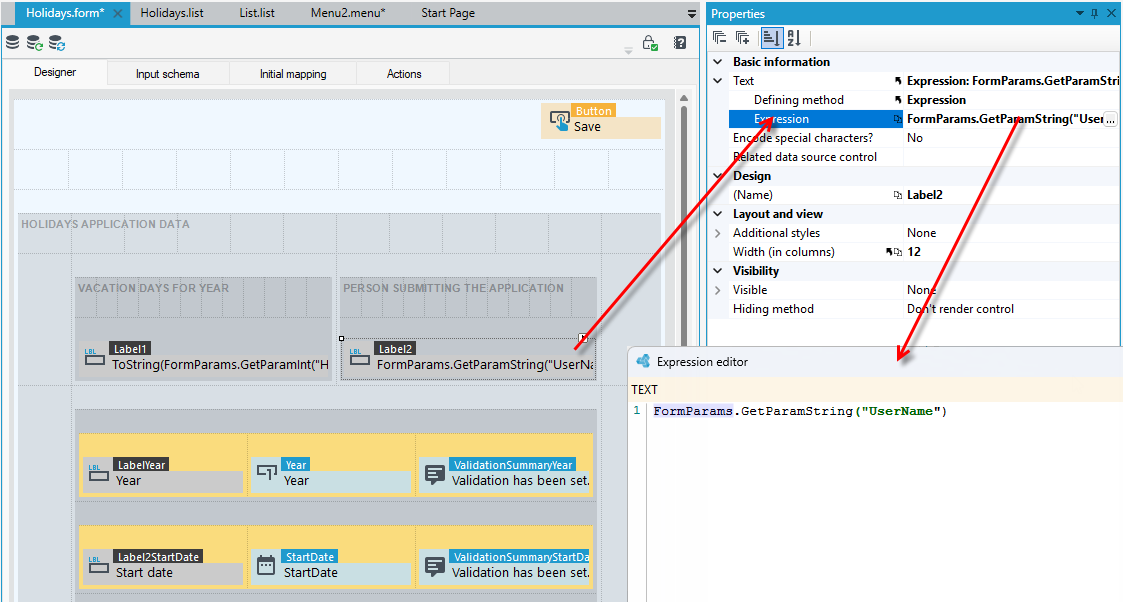
Task: Click the padlock icon with the green check
Action: pos(650,43)
